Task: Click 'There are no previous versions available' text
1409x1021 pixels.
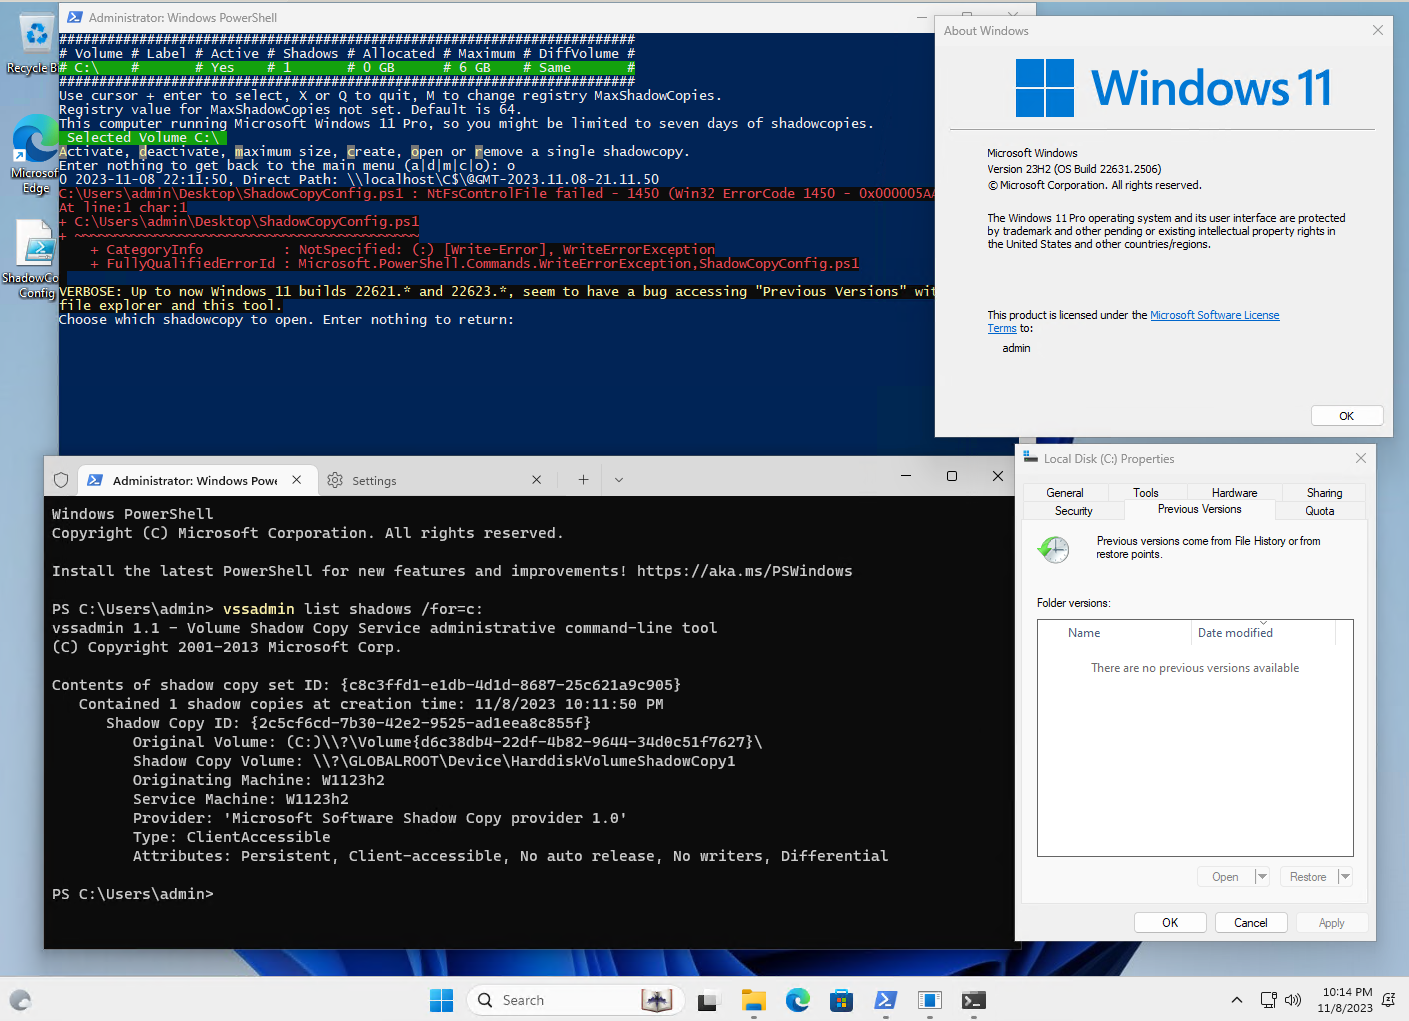Action: 1195,668
